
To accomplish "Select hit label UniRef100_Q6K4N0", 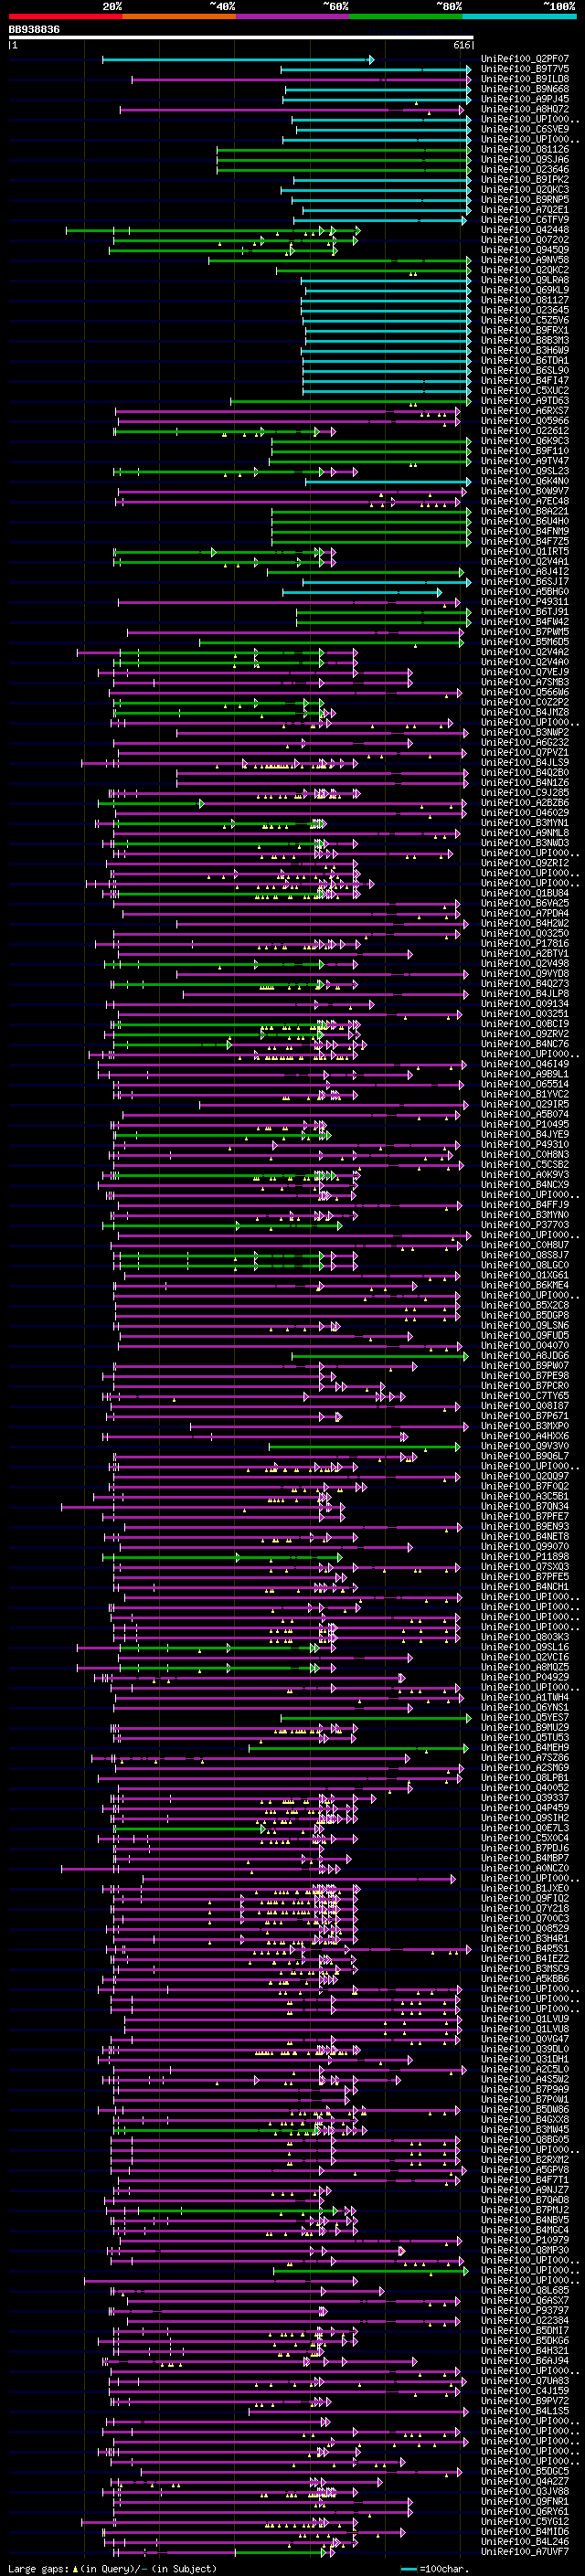I will (x=525, y=481).
